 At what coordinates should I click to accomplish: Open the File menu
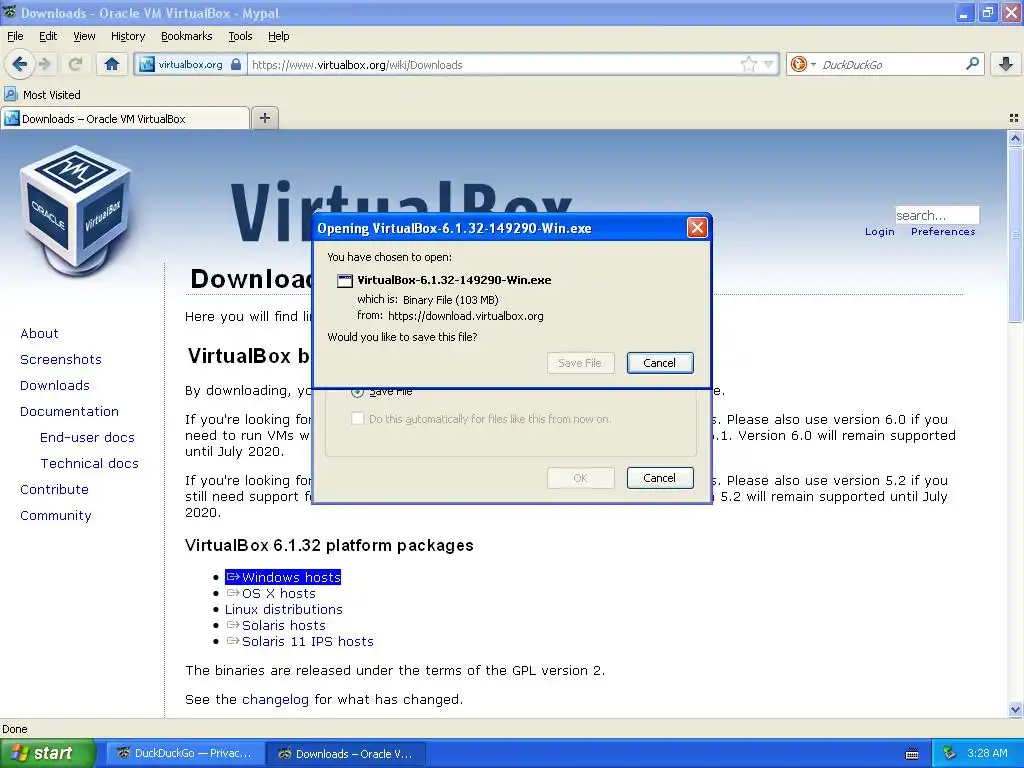(15, 36)
